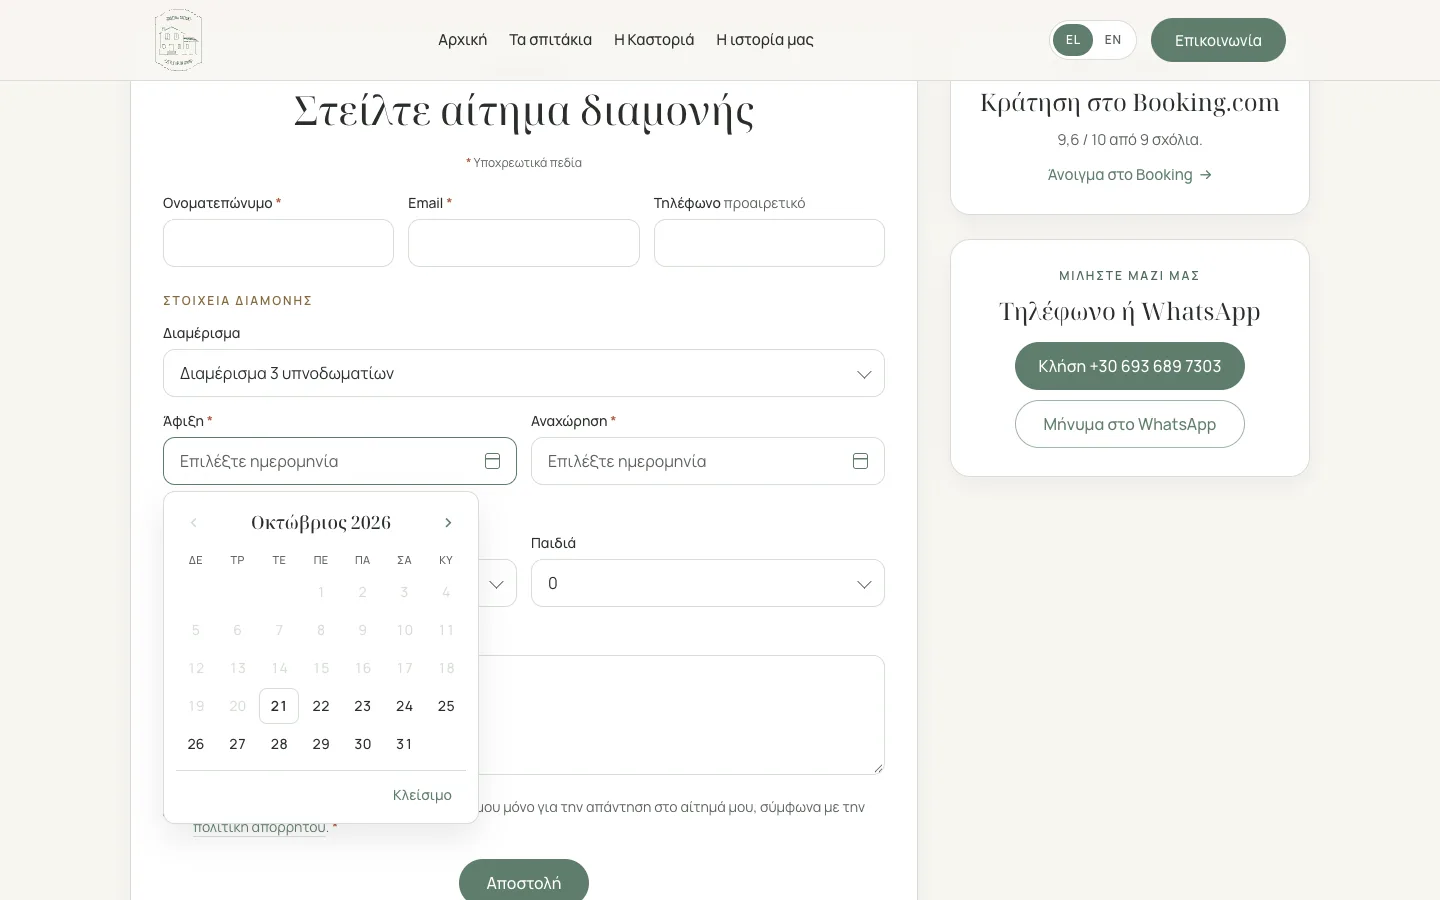Open the calendar icon in the Αναχώρηση field
Viewport: 1440px width, 900px height.
[x=860, y=461]
